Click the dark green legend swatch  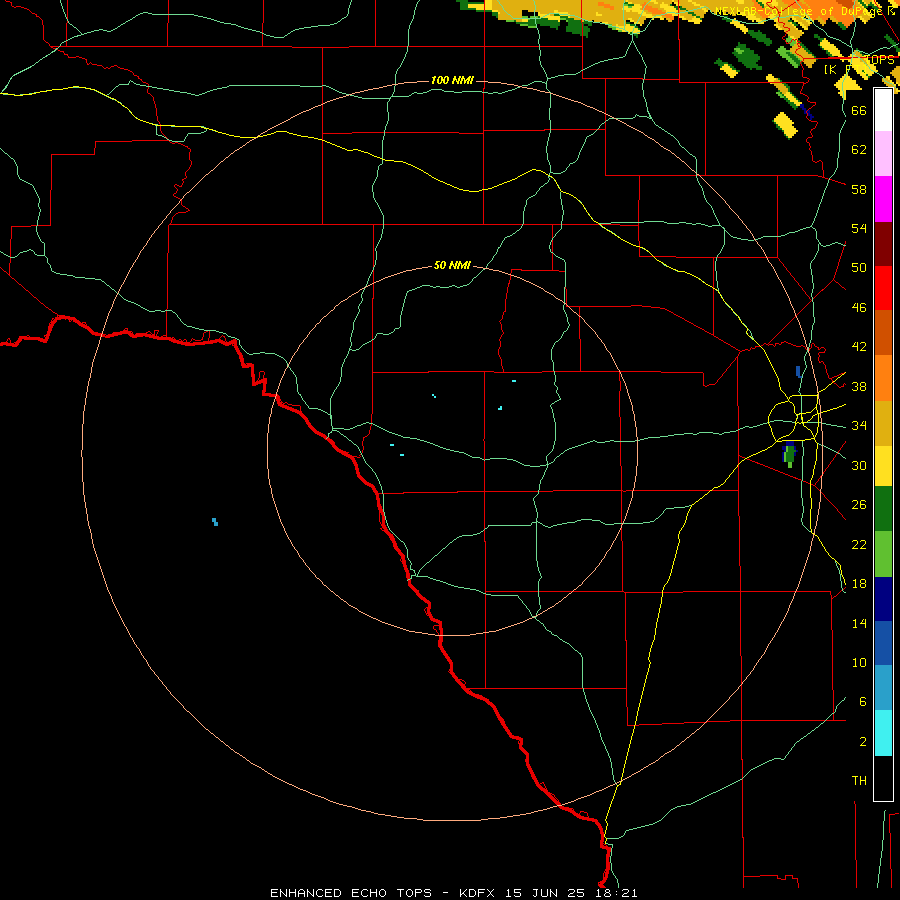point(883,509)
